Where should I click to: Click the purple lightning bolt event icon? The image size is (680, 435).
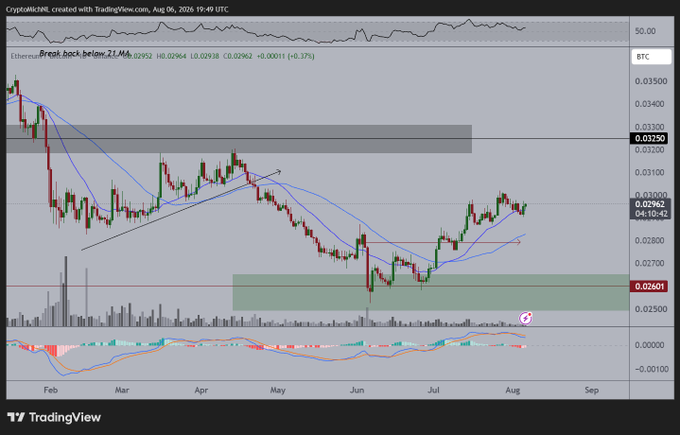point(526,318)
